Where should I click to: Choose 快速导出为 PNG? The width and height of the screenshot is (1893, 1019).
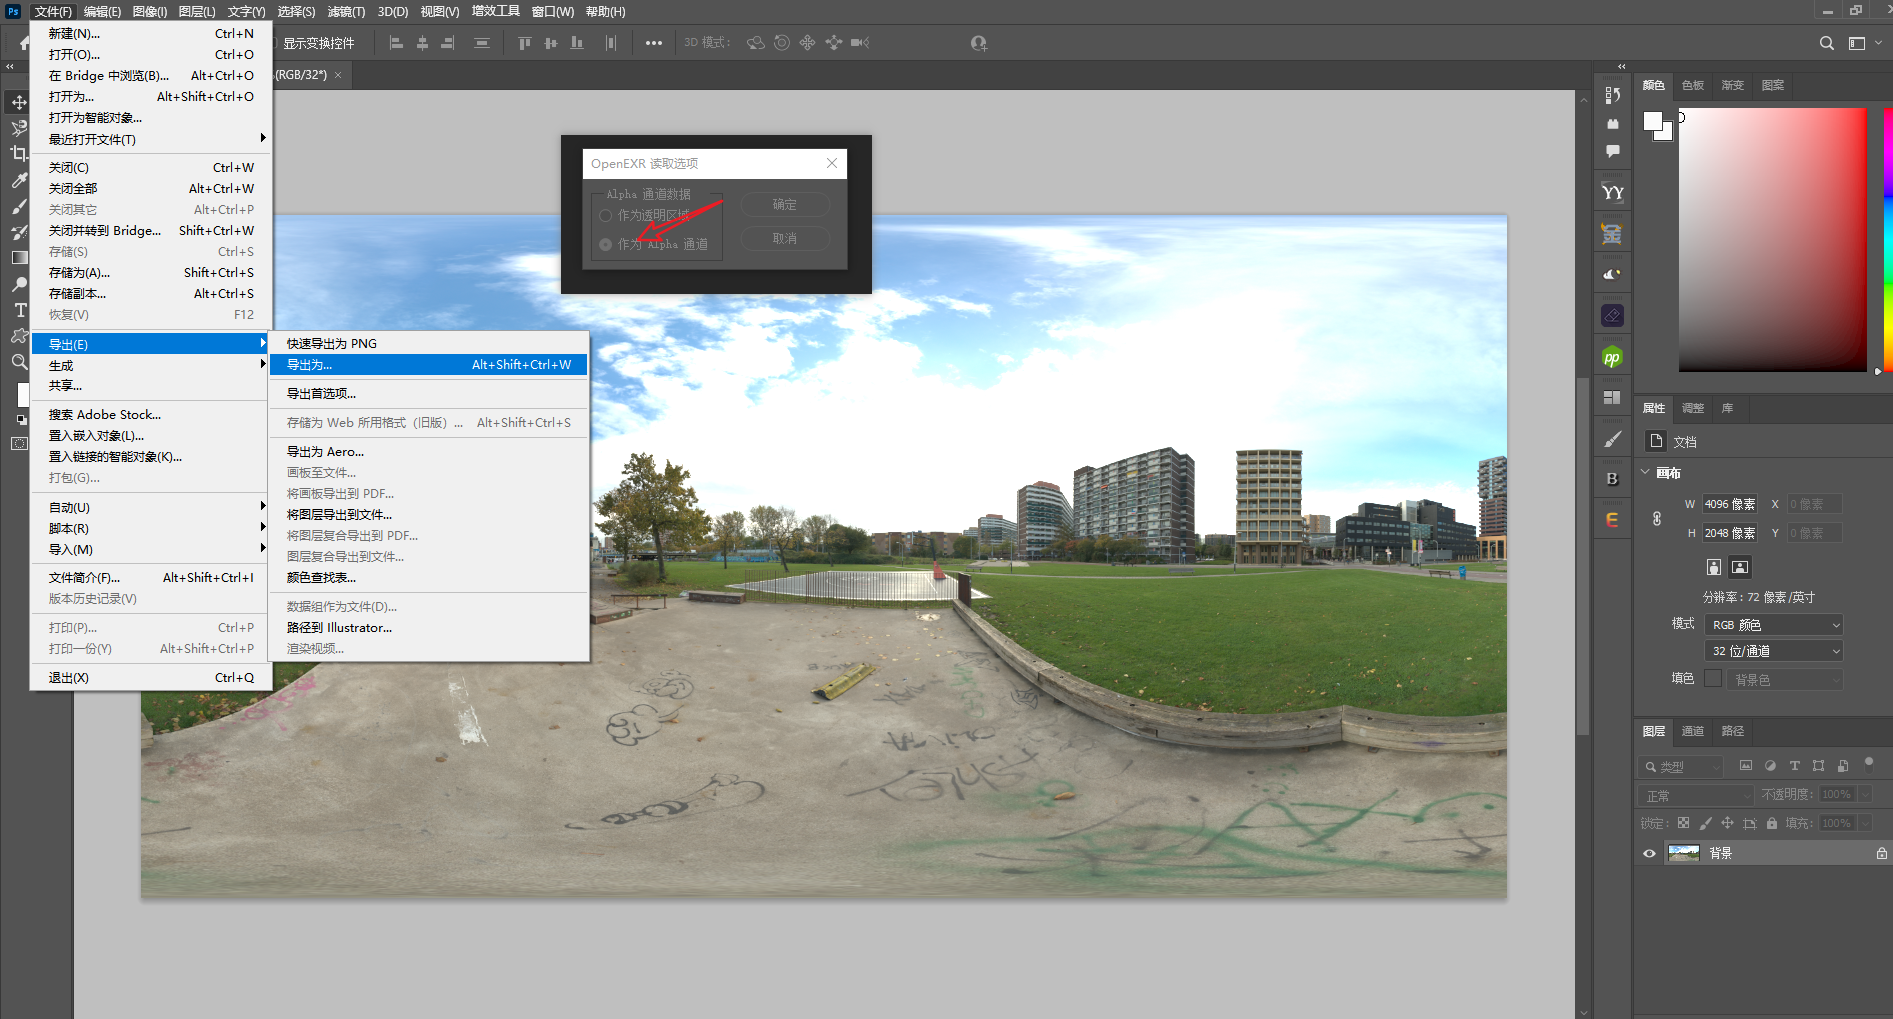pyautogui.click(x=429, y=343)
